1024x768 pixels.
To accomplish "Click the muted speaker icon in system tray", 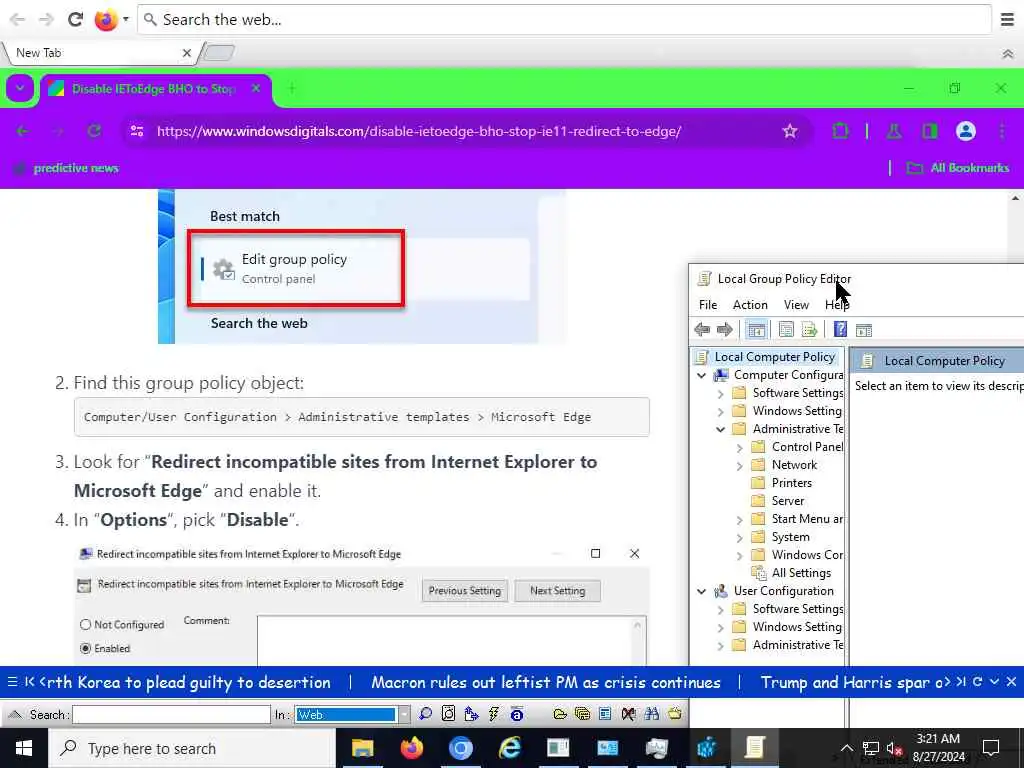I will point(895,748).
